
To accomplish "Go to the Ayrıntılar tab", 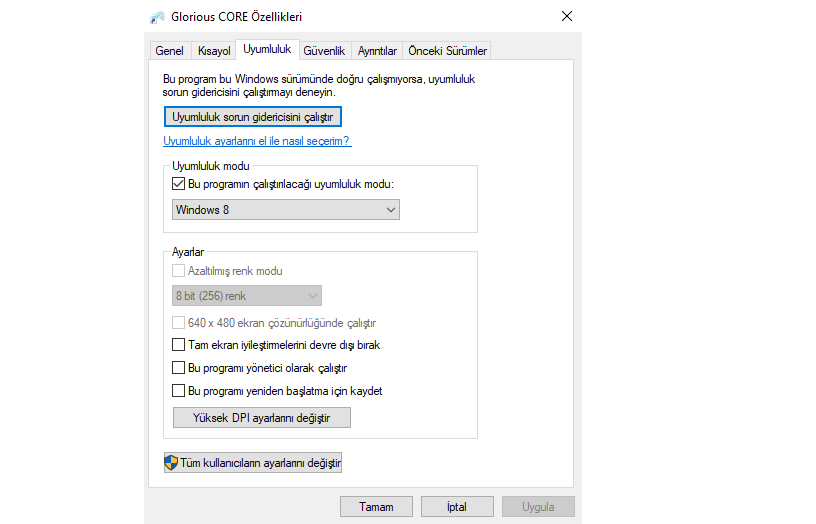I will pyautogui.click(x=377, y=51).
